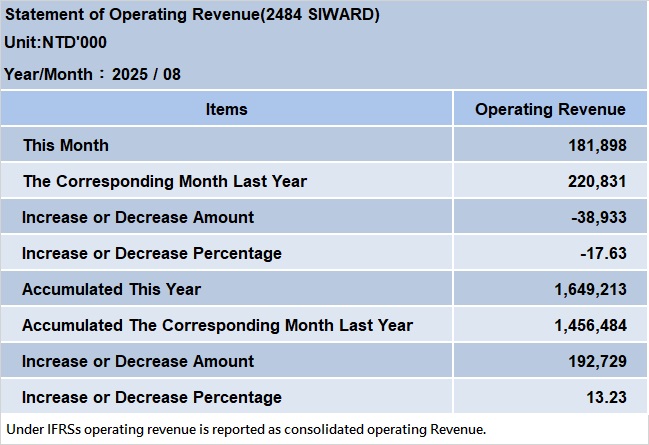Select Accumulated The Corresponding Month Last Year

click(x=217, y=325)
